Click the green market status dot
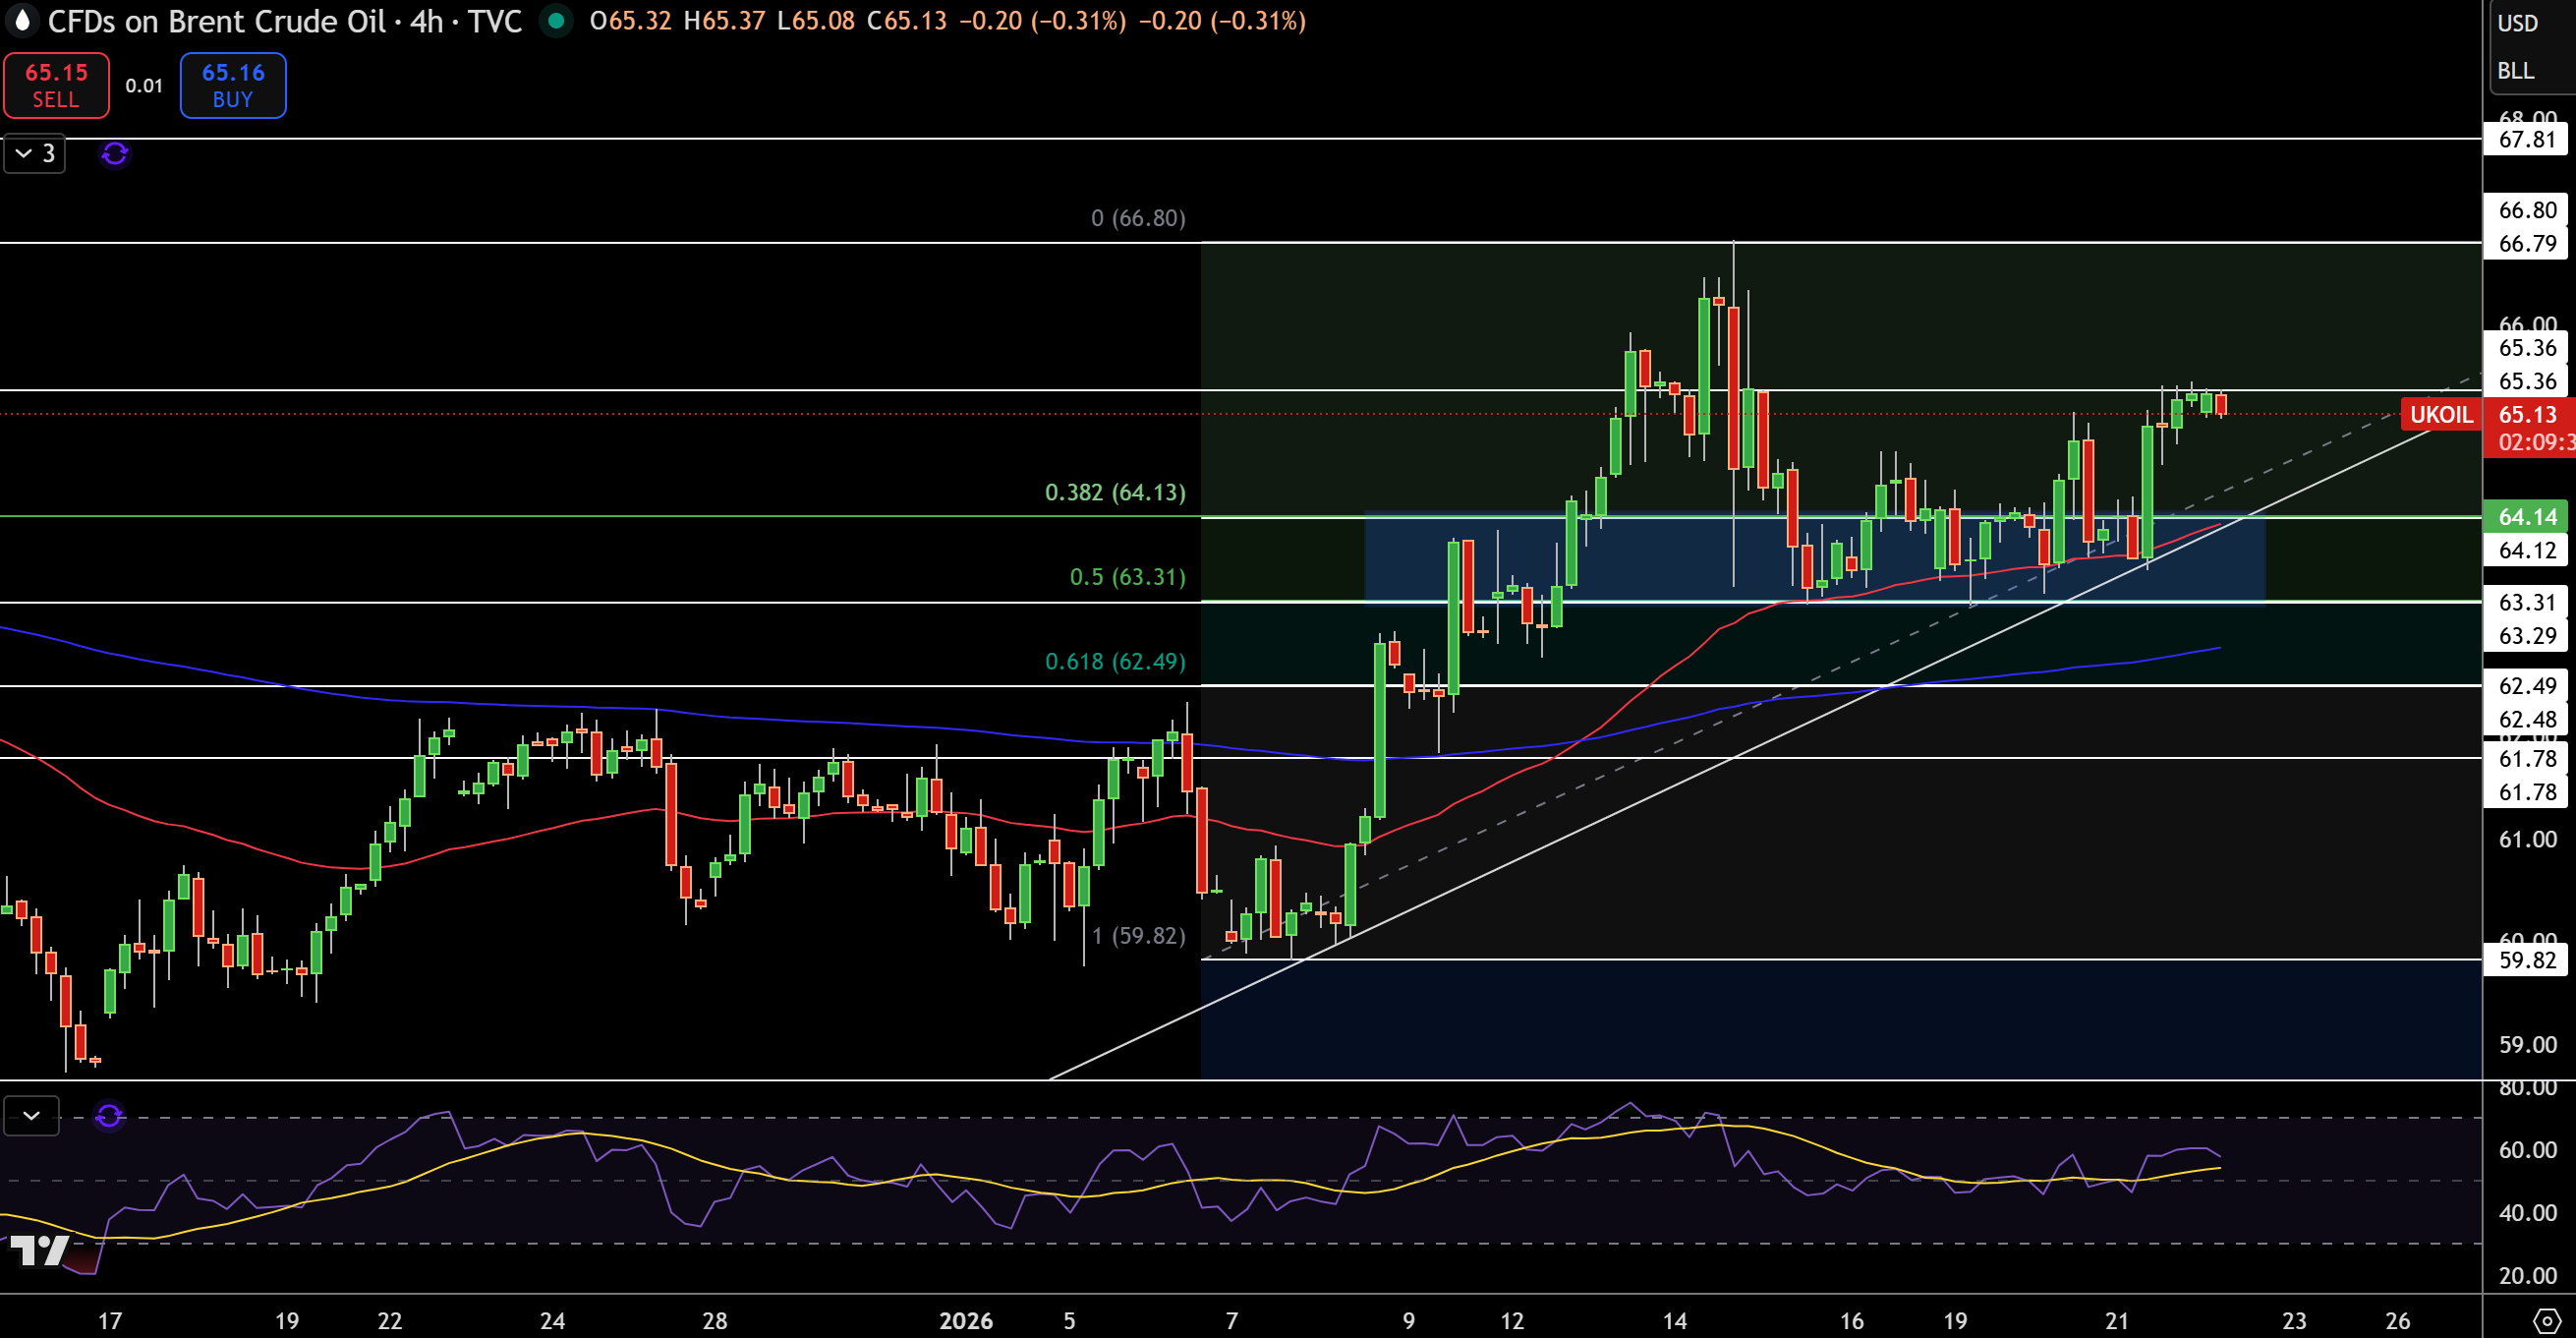 coord(556,21)
